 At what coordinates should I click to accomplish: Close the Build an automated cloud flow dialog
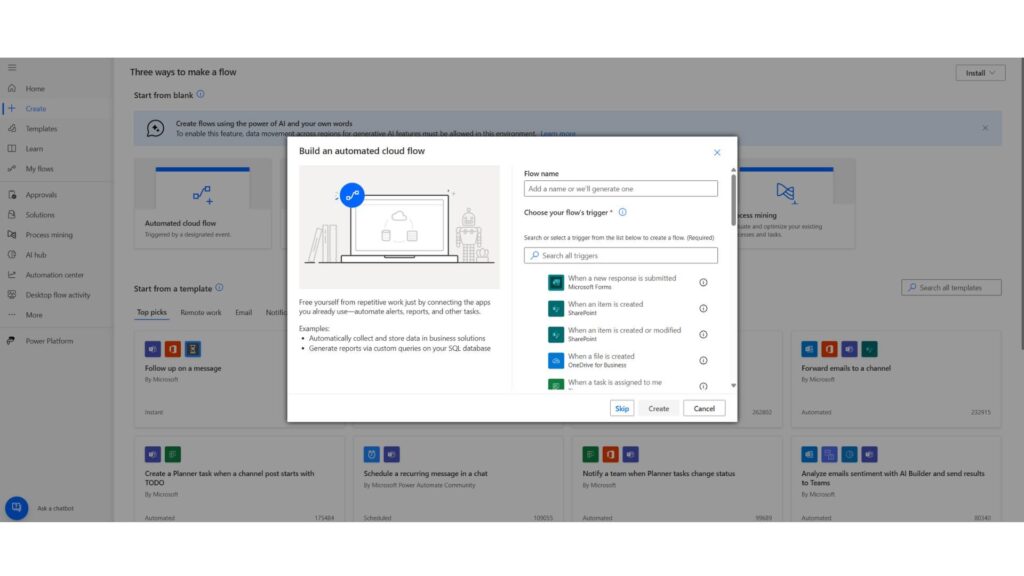point(716,152)
